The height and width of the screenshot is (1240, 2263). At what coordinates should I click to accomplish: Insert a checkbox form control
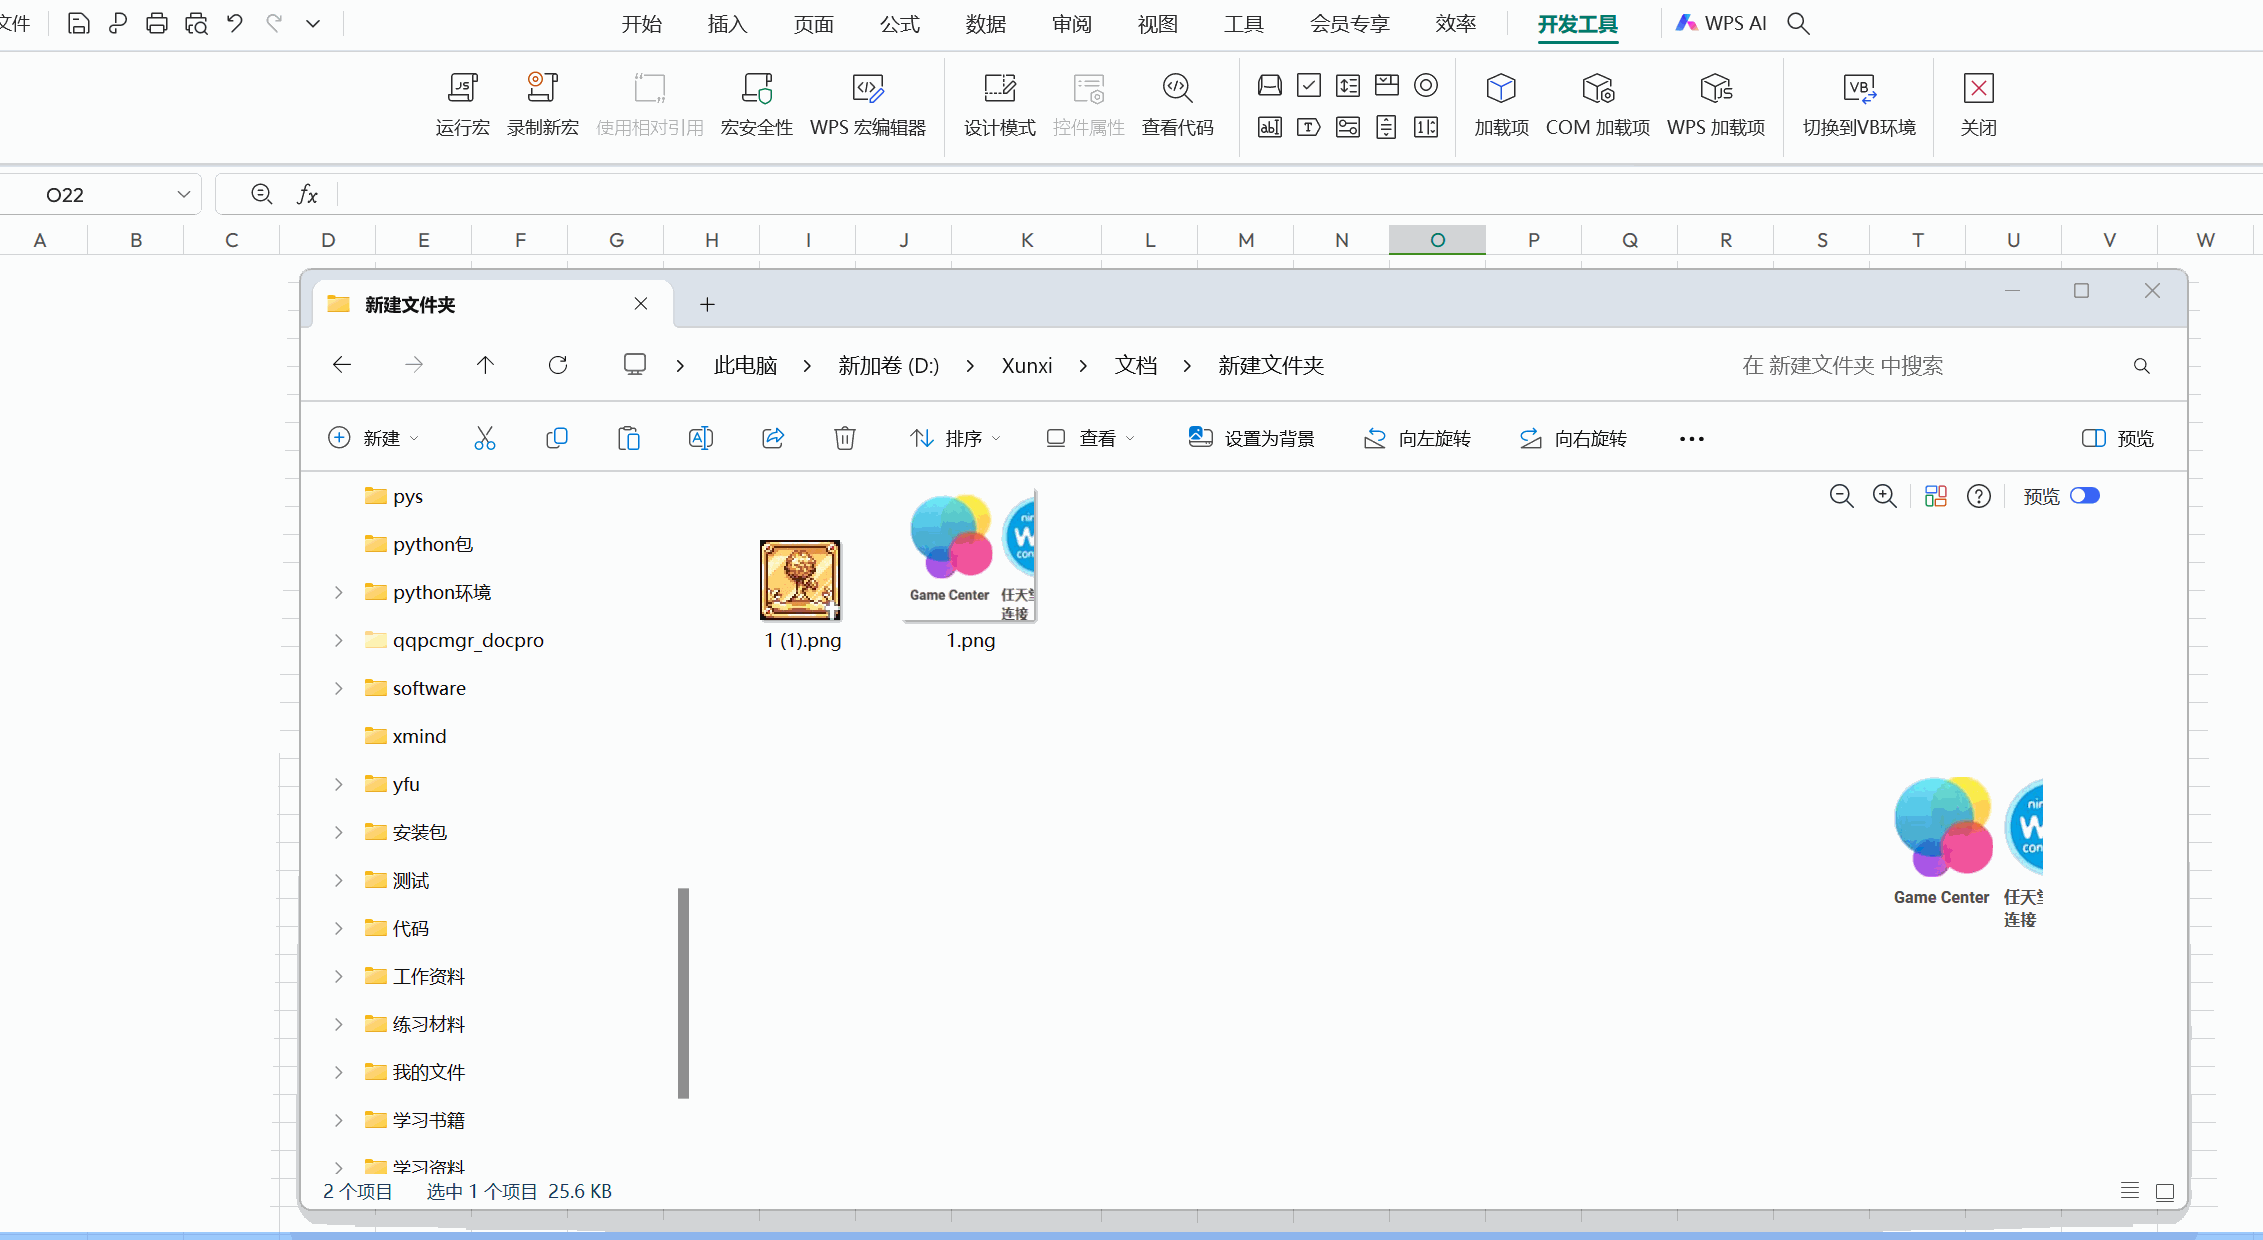coord(1309,86)
